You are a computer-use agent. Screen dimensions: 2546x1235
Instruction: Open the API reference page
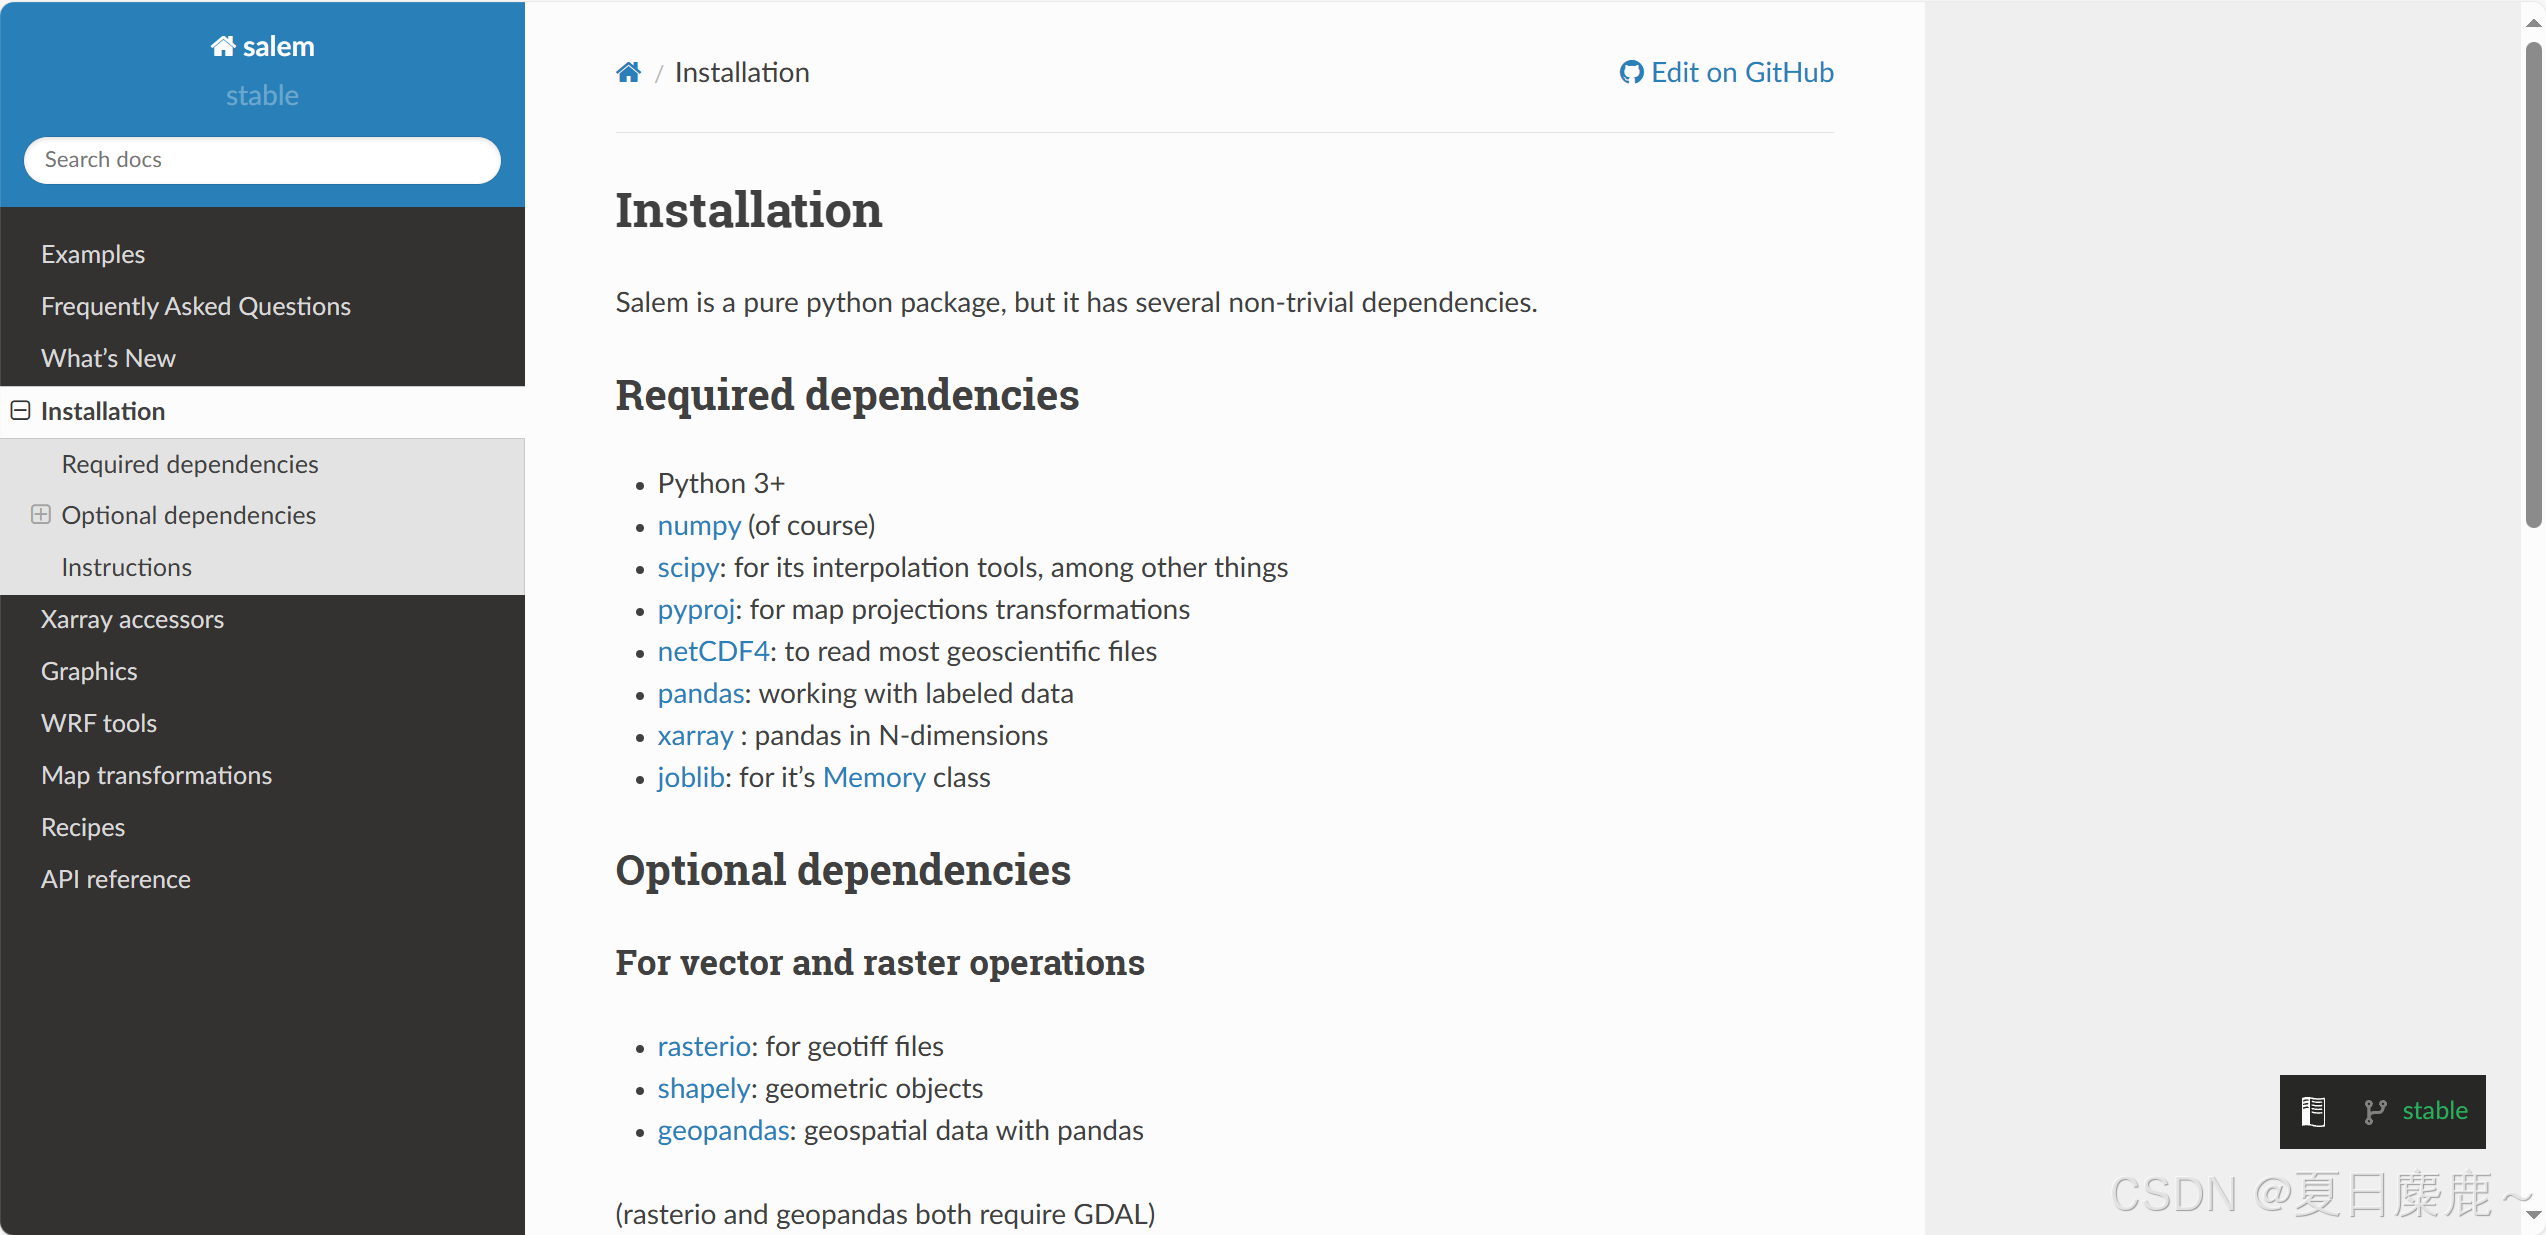coord(116,879)
